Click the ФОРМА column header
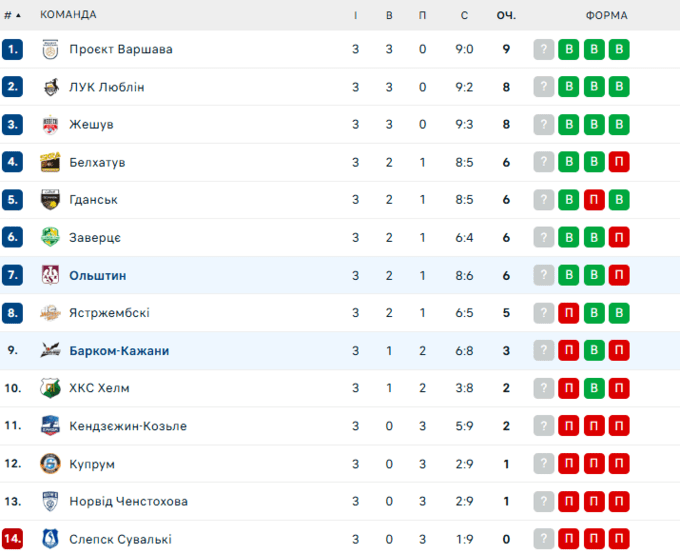 tap(606, 15)
